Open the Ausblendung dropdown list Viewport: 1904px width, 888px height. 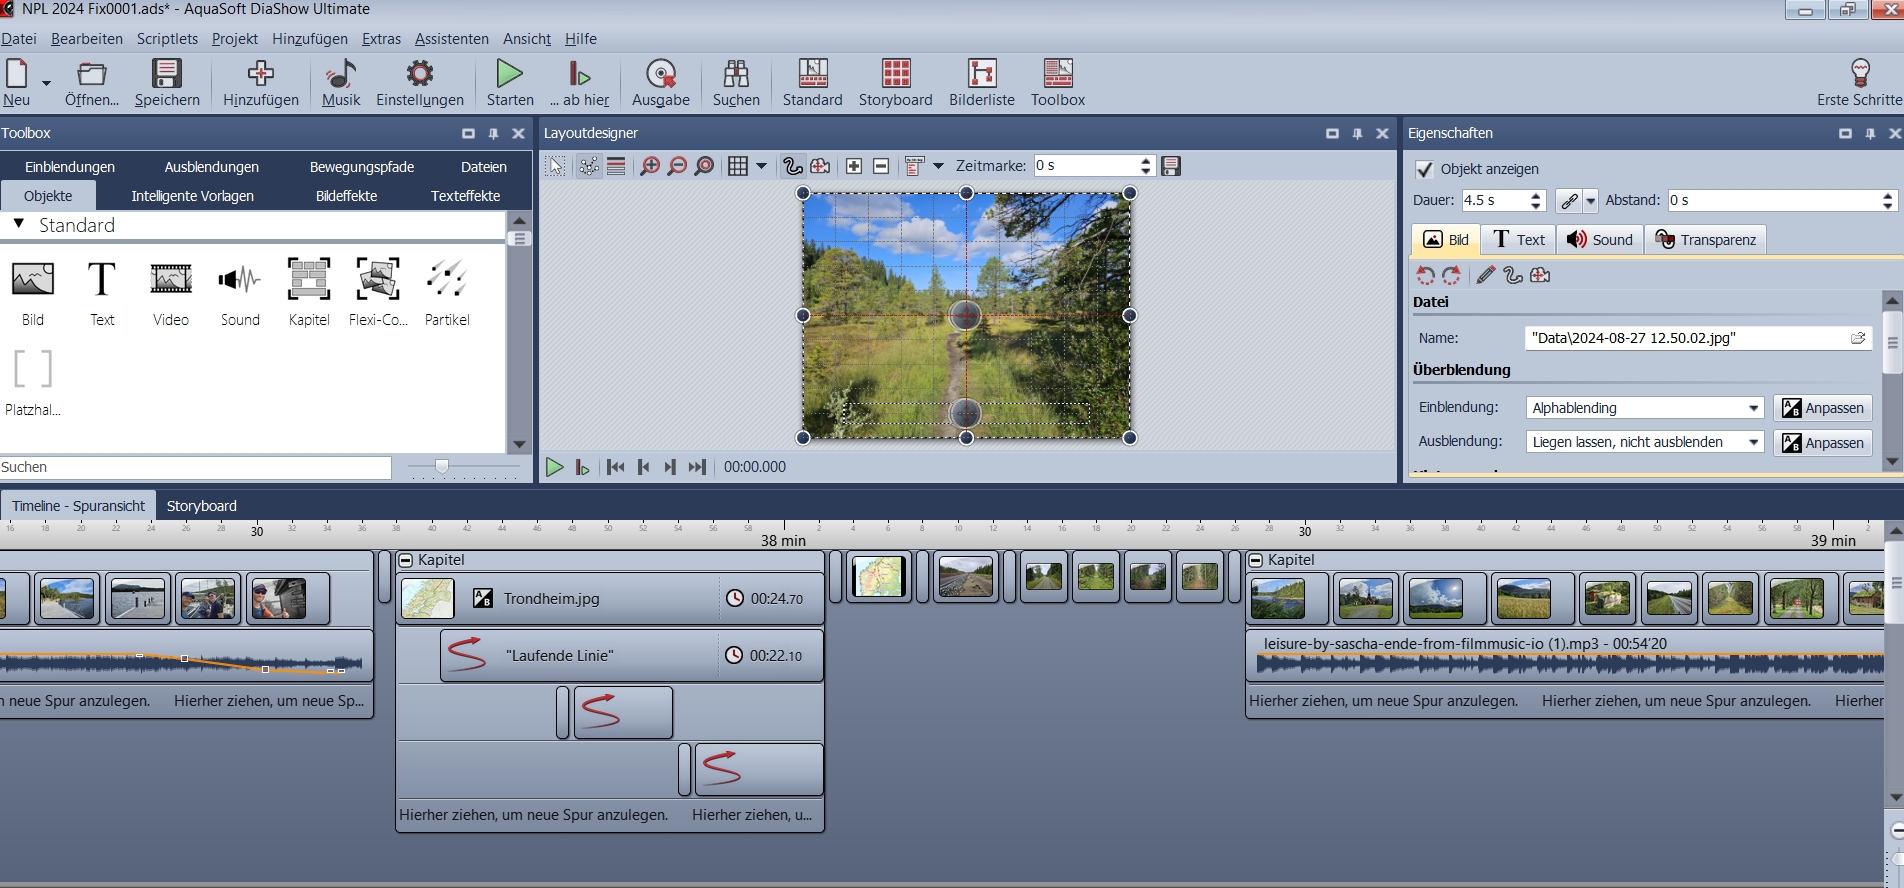[x=1753, y=442]
